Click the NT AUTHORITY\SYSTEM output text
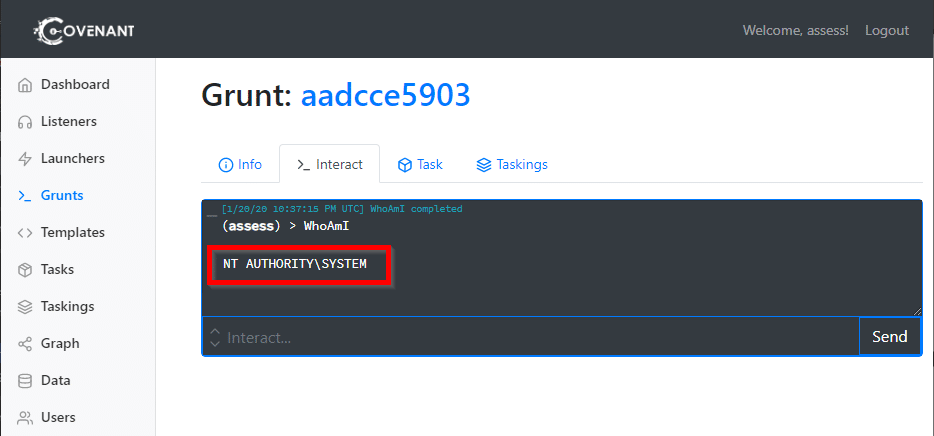934x436 pixels. click(x=295, y=263)
